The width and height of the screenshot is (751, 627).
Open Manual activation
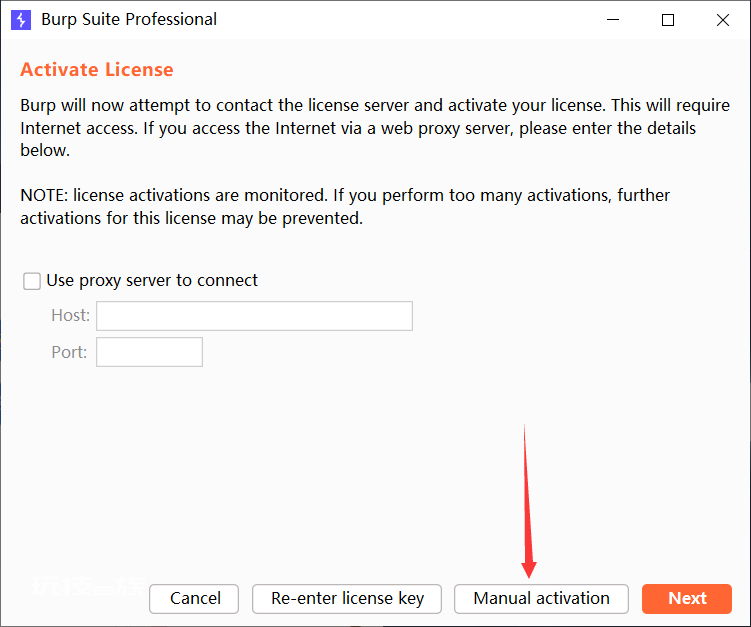pos(541,599)
